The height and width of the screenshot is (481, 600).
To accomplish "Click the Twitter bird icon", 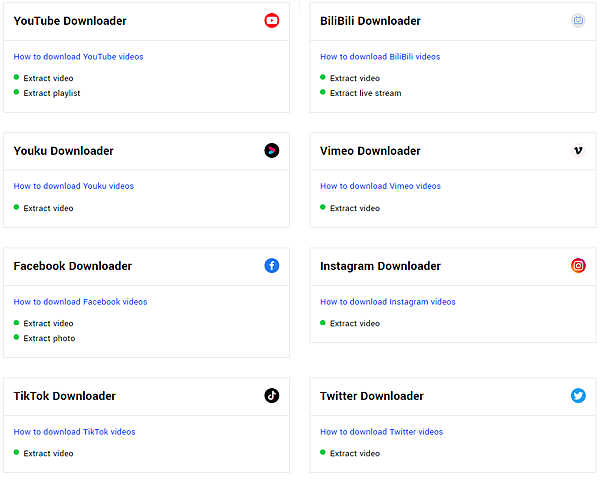I will [578, 395].
